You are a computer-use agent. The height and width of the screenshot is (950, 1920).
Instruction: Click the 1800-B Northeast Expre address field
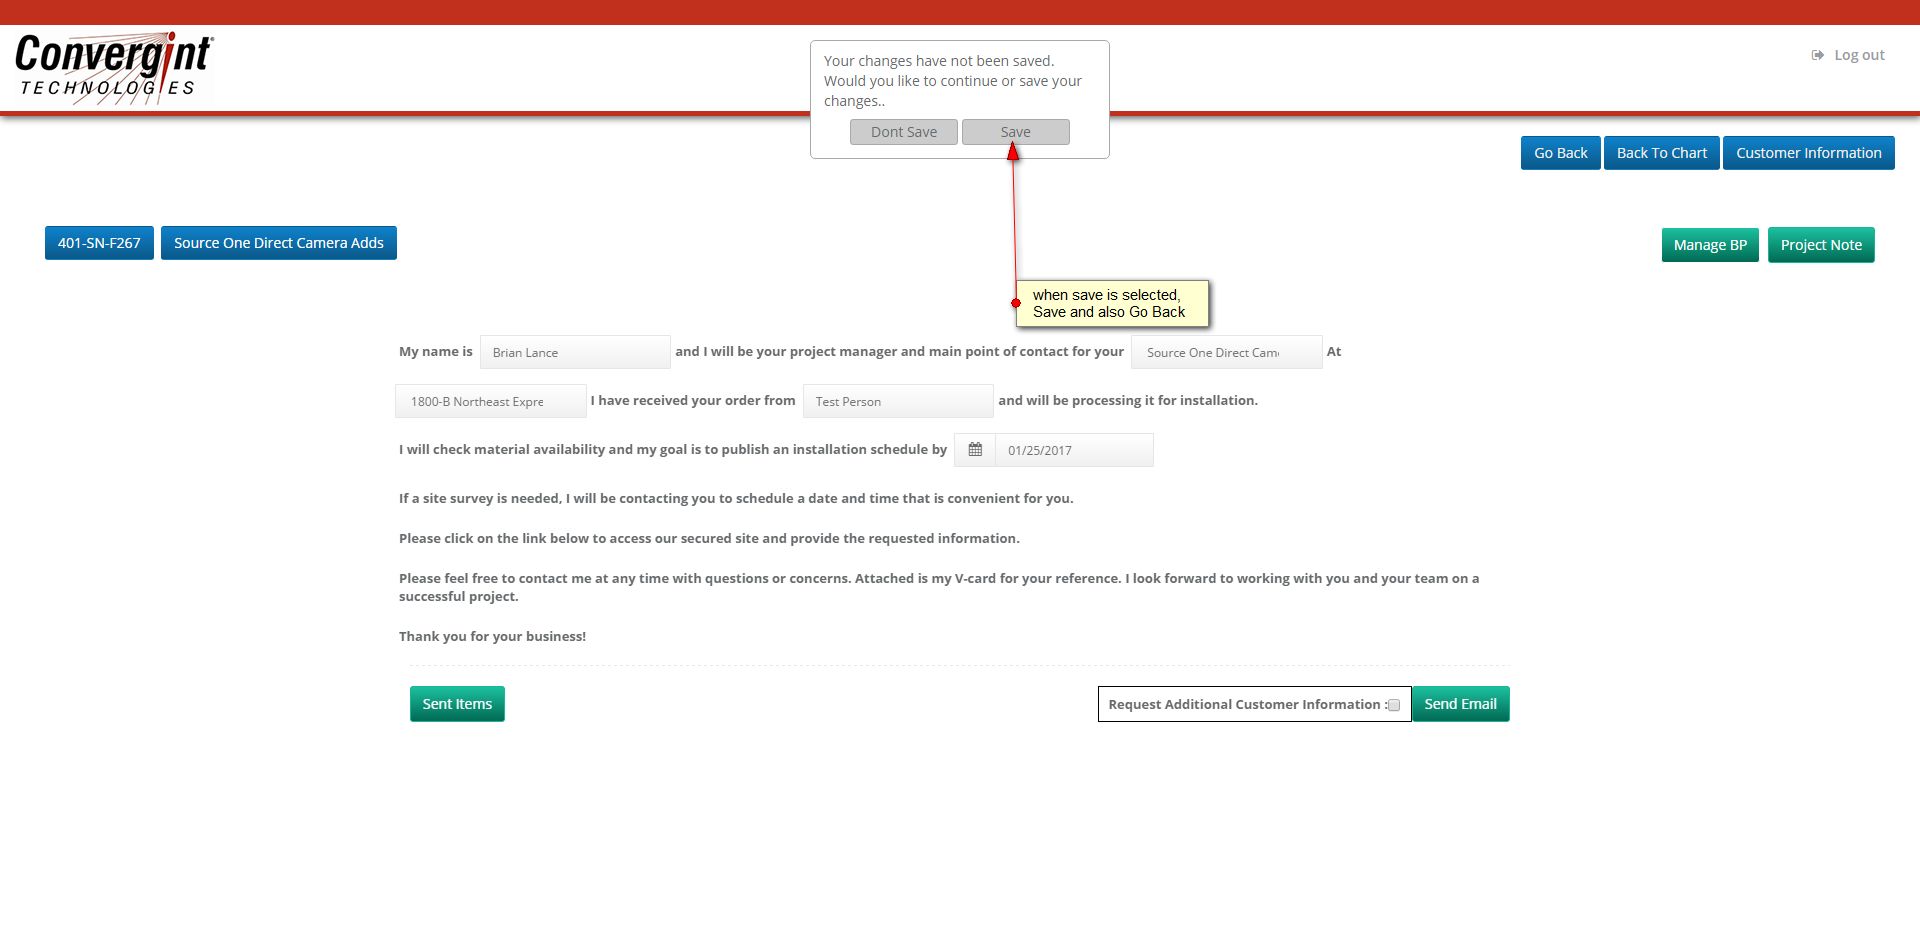491,401
